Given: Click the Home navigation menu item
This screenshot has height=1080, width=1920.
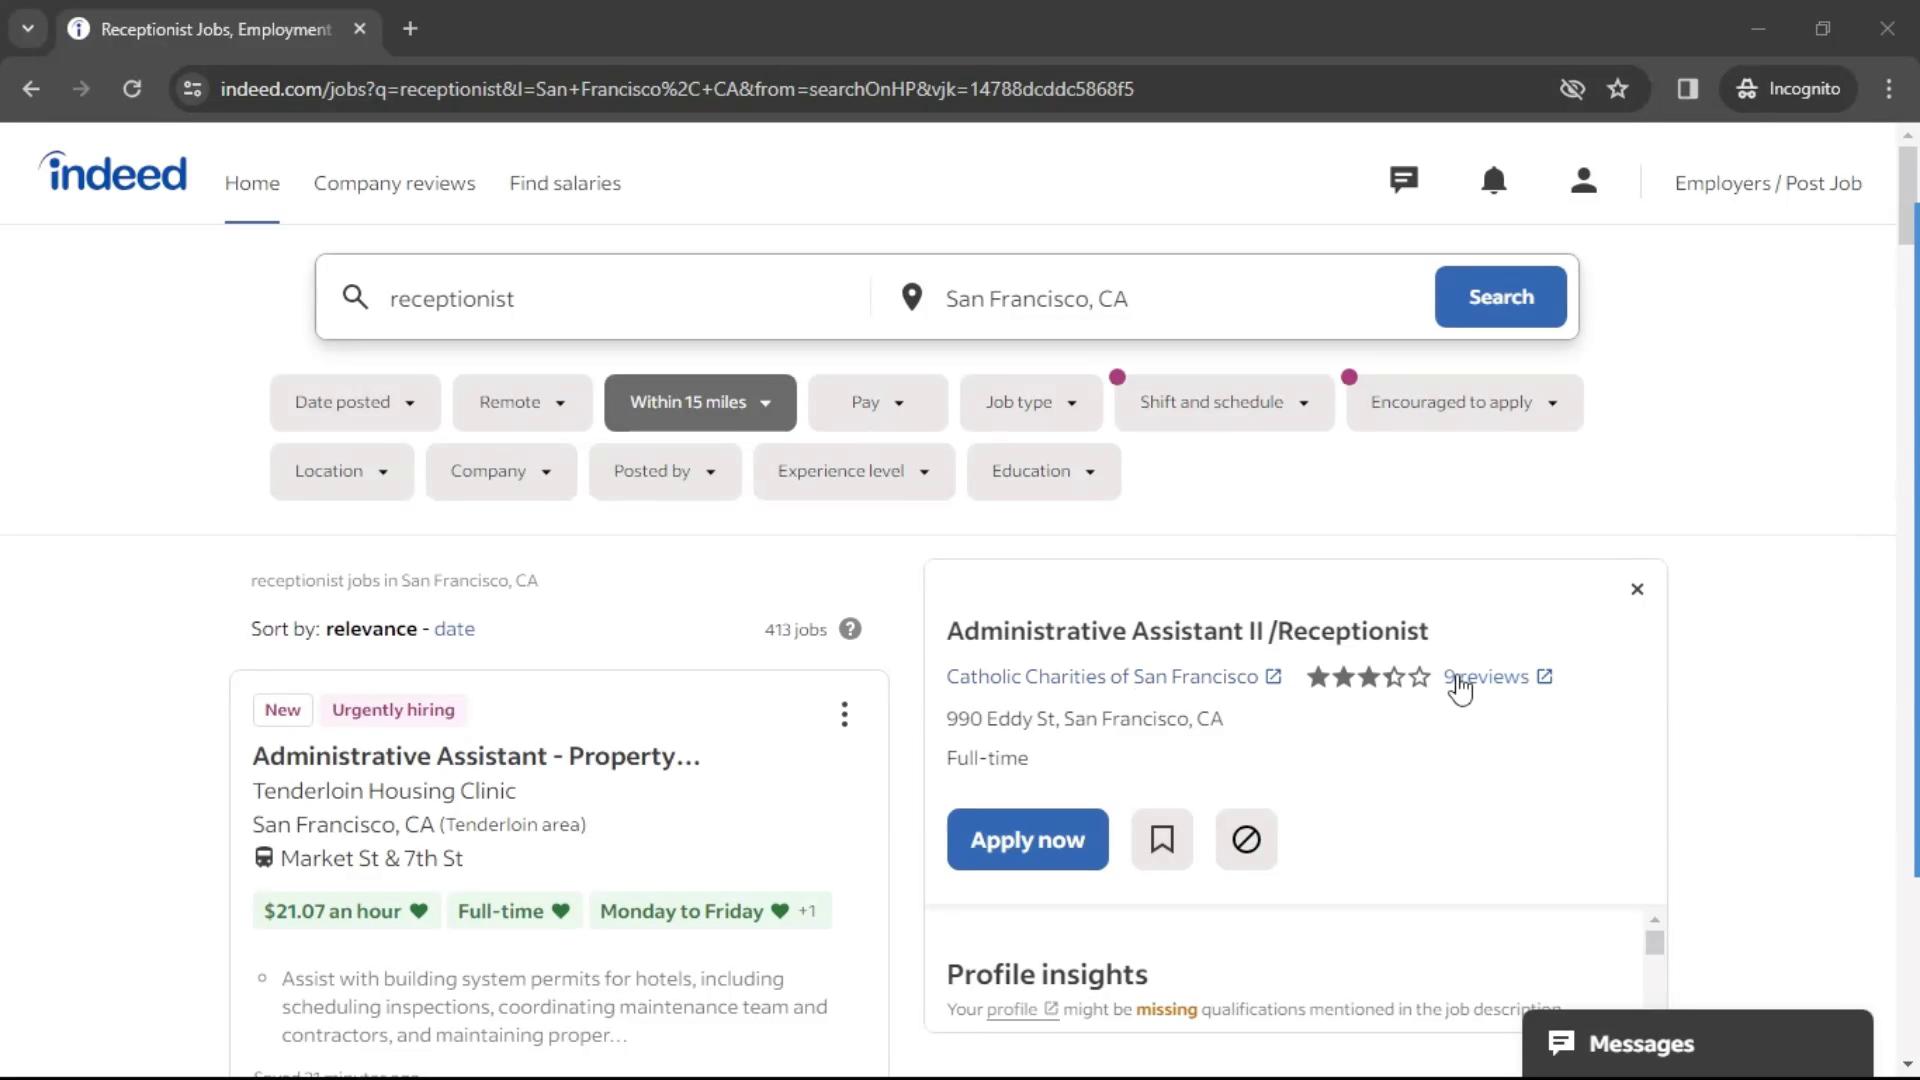Looking at the screenshot, I should (x=252, y=182).
